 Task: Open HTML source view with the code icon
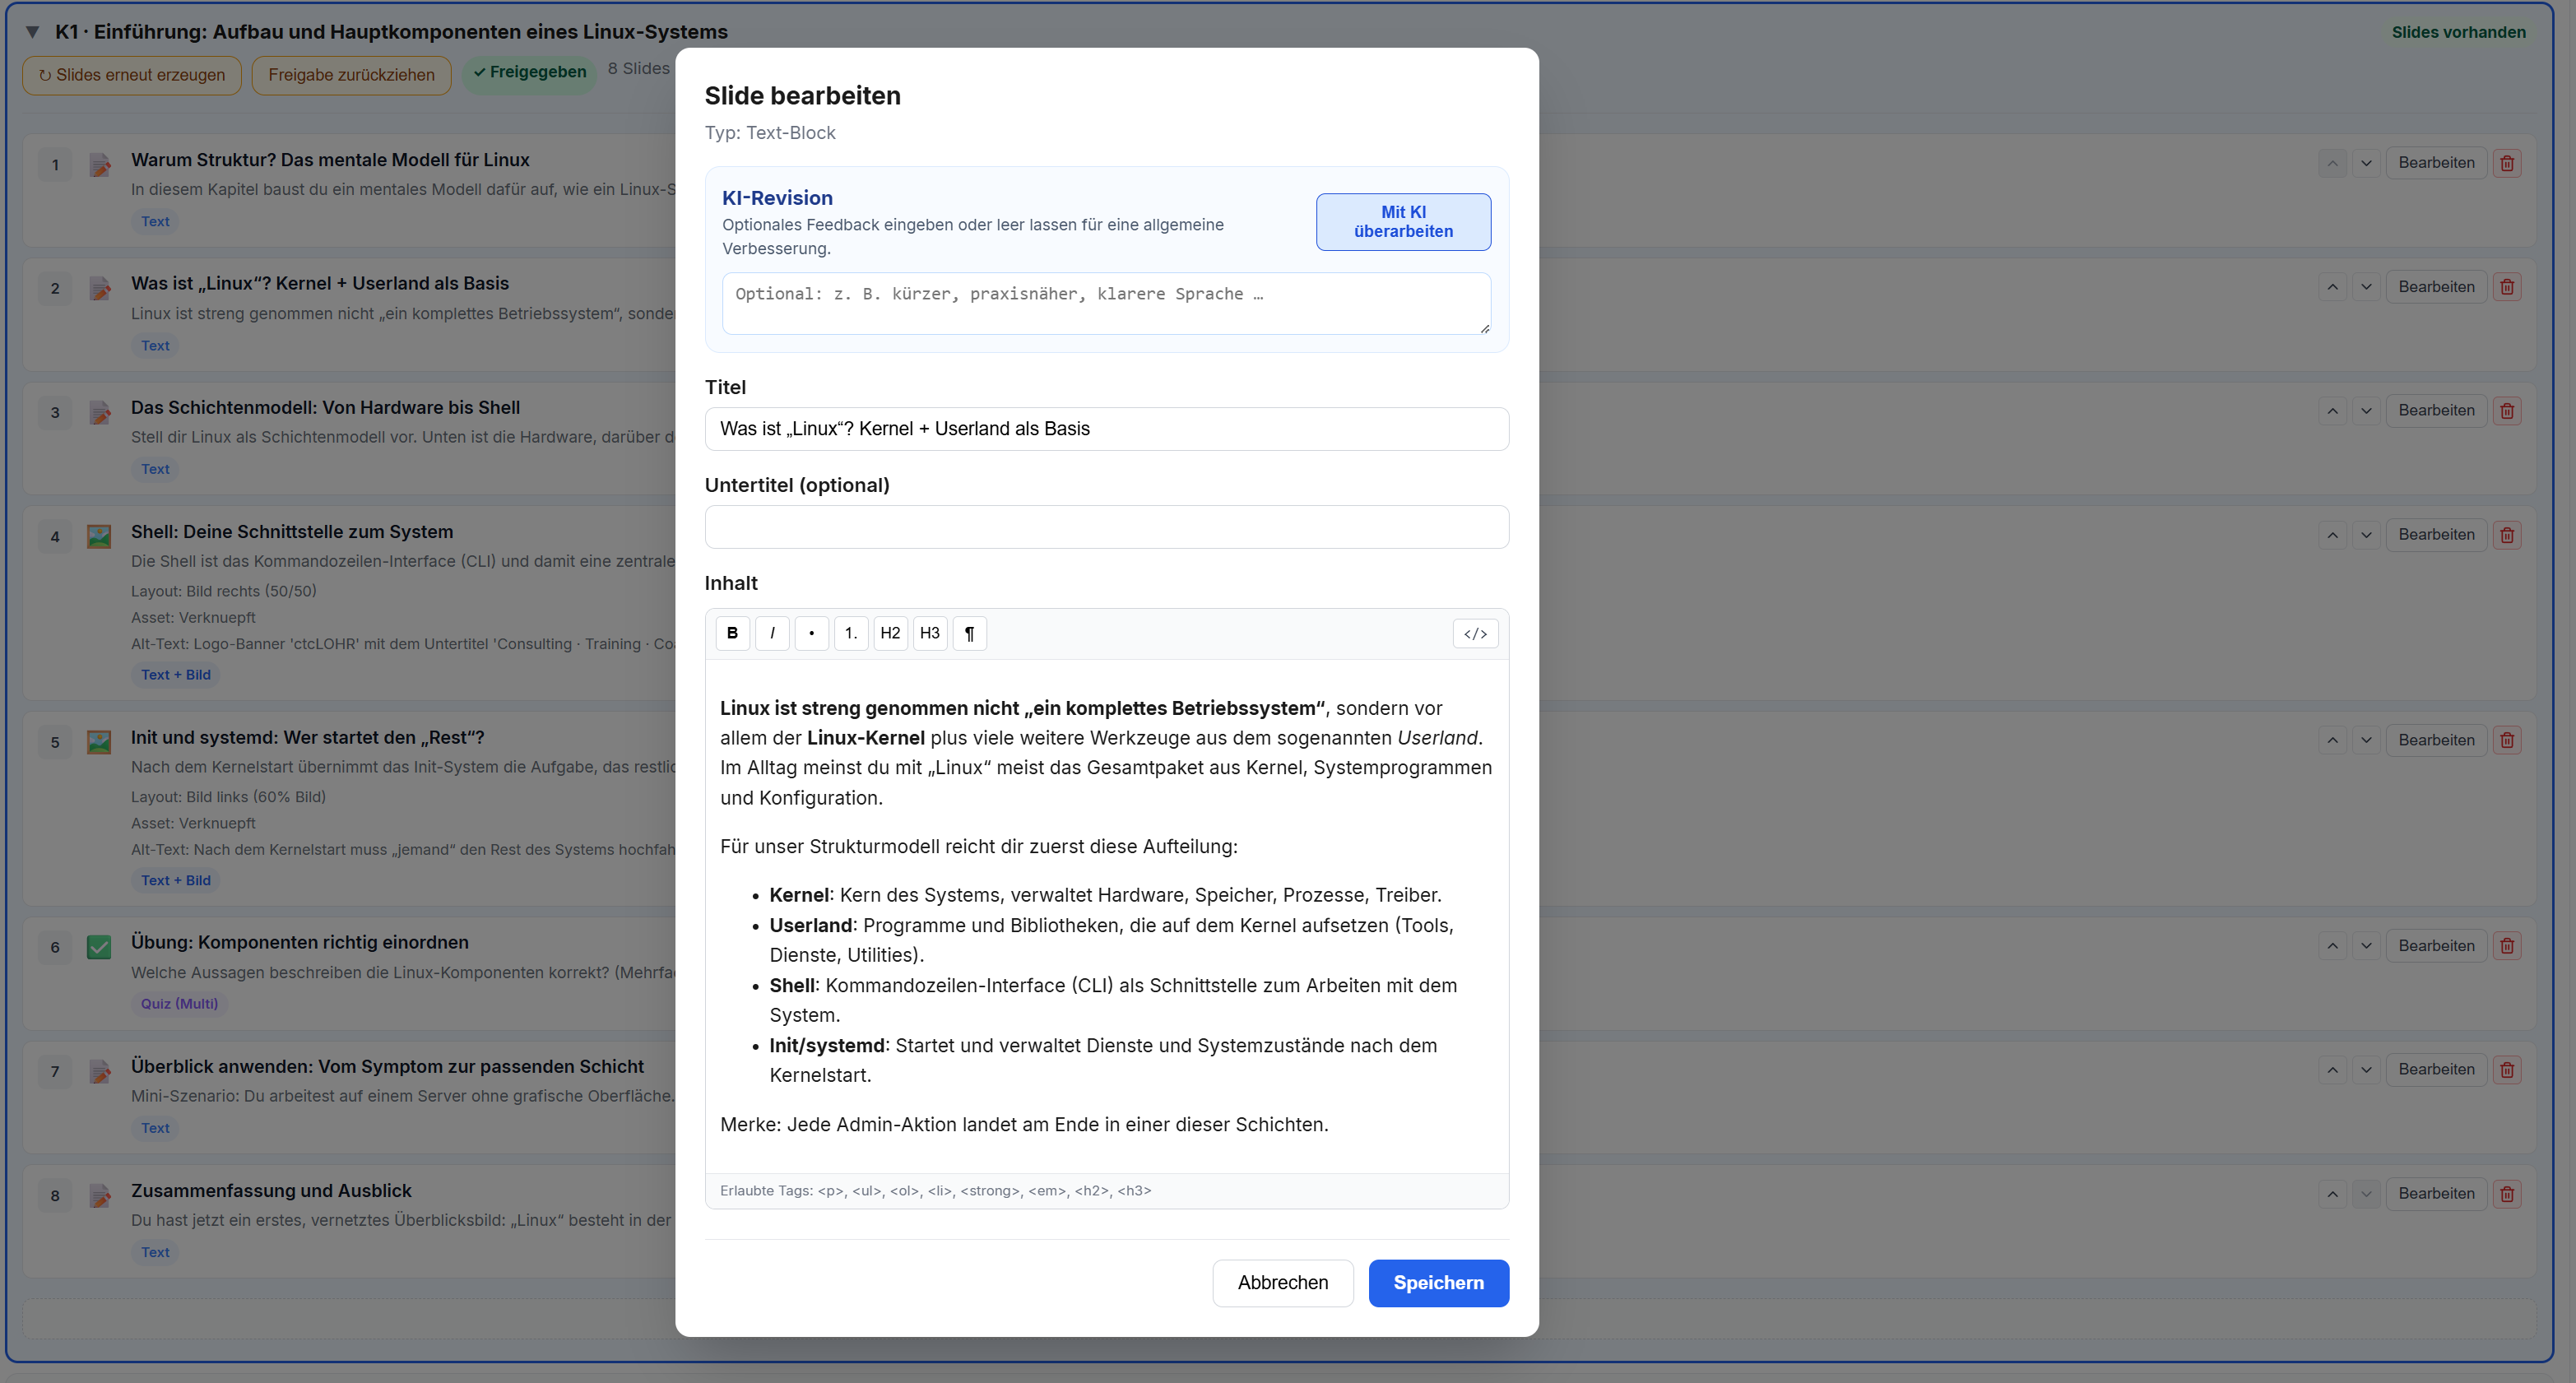point(1475,633)
